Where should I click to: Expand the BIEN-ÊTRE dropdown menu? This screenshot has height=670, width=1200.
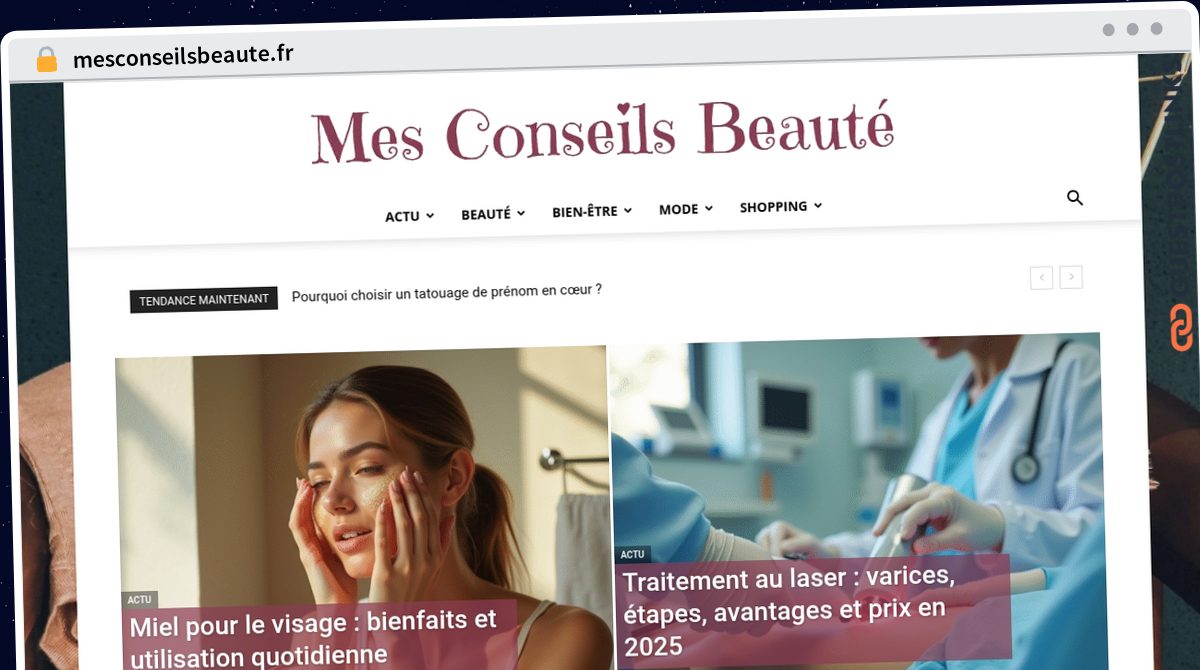592,211
